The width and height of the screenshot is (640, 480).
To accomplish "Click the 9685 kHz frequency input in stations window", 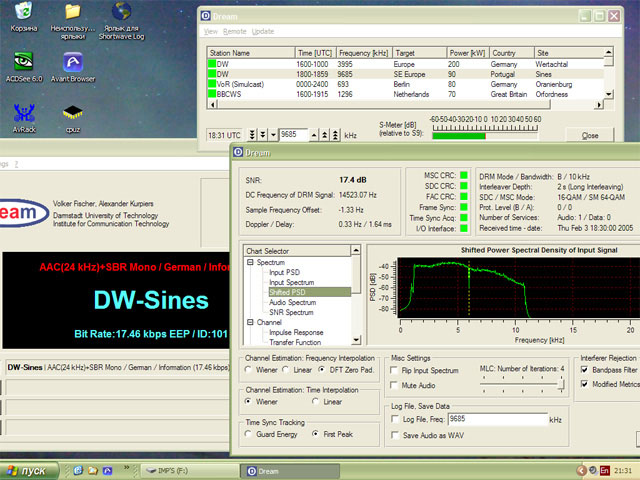I will click(293, 134).
